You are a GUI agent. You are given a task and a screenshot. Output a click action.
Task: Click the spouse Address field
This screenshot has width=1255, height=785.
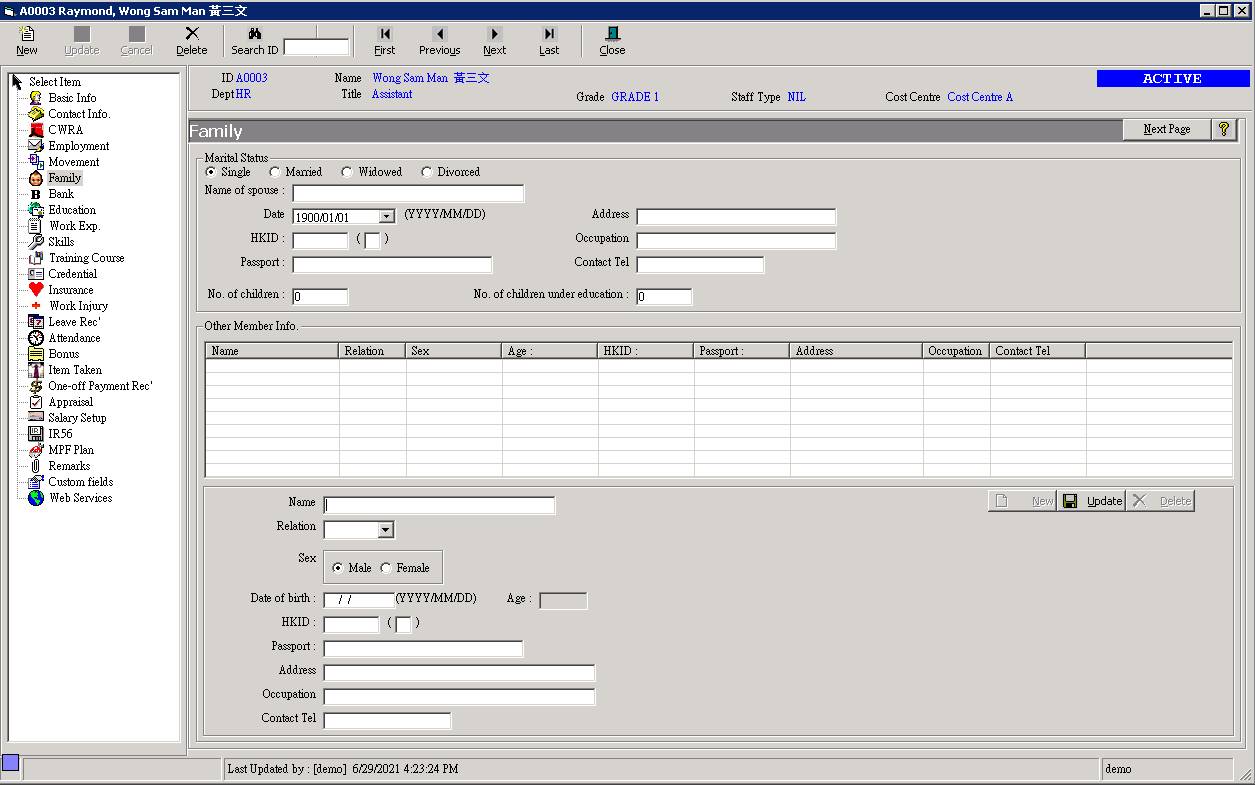tap(736, 217)
